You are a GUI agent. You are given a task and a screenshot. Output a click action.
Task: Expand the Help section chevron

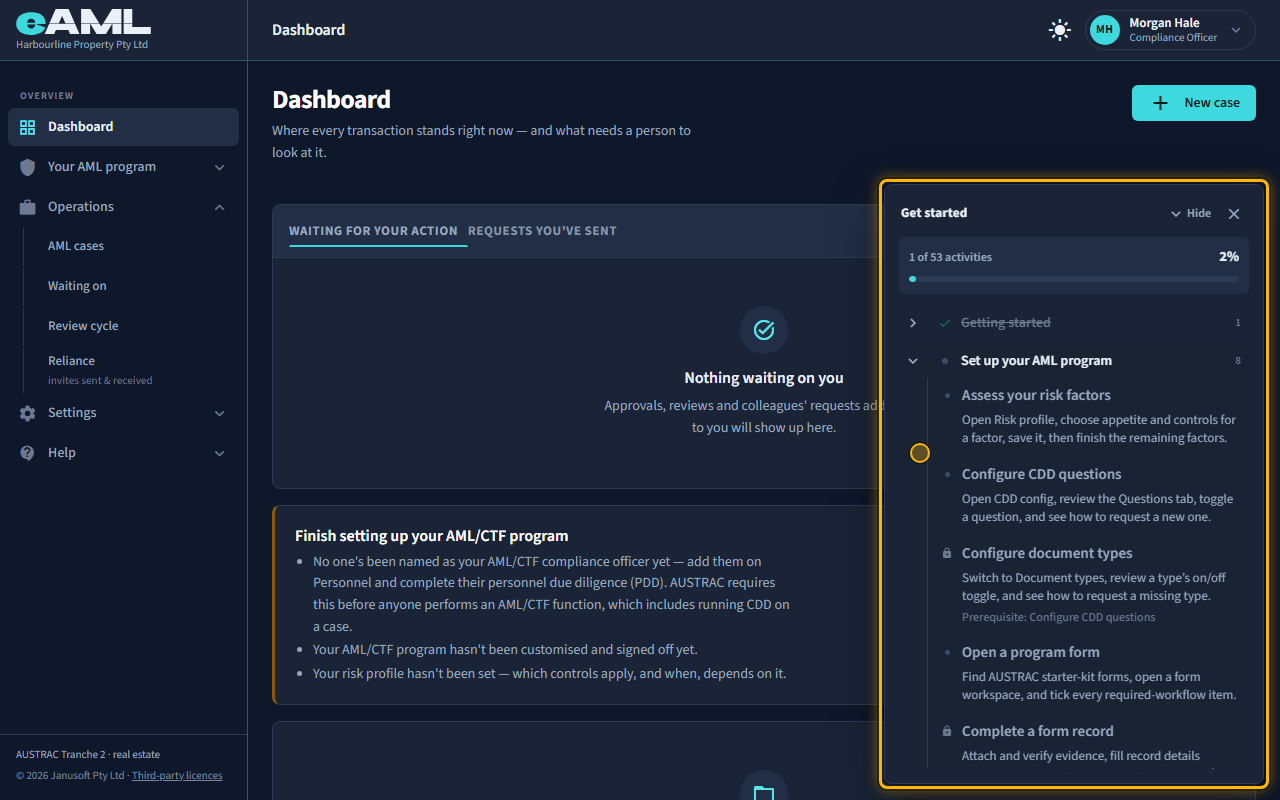(x=219, y=453)
